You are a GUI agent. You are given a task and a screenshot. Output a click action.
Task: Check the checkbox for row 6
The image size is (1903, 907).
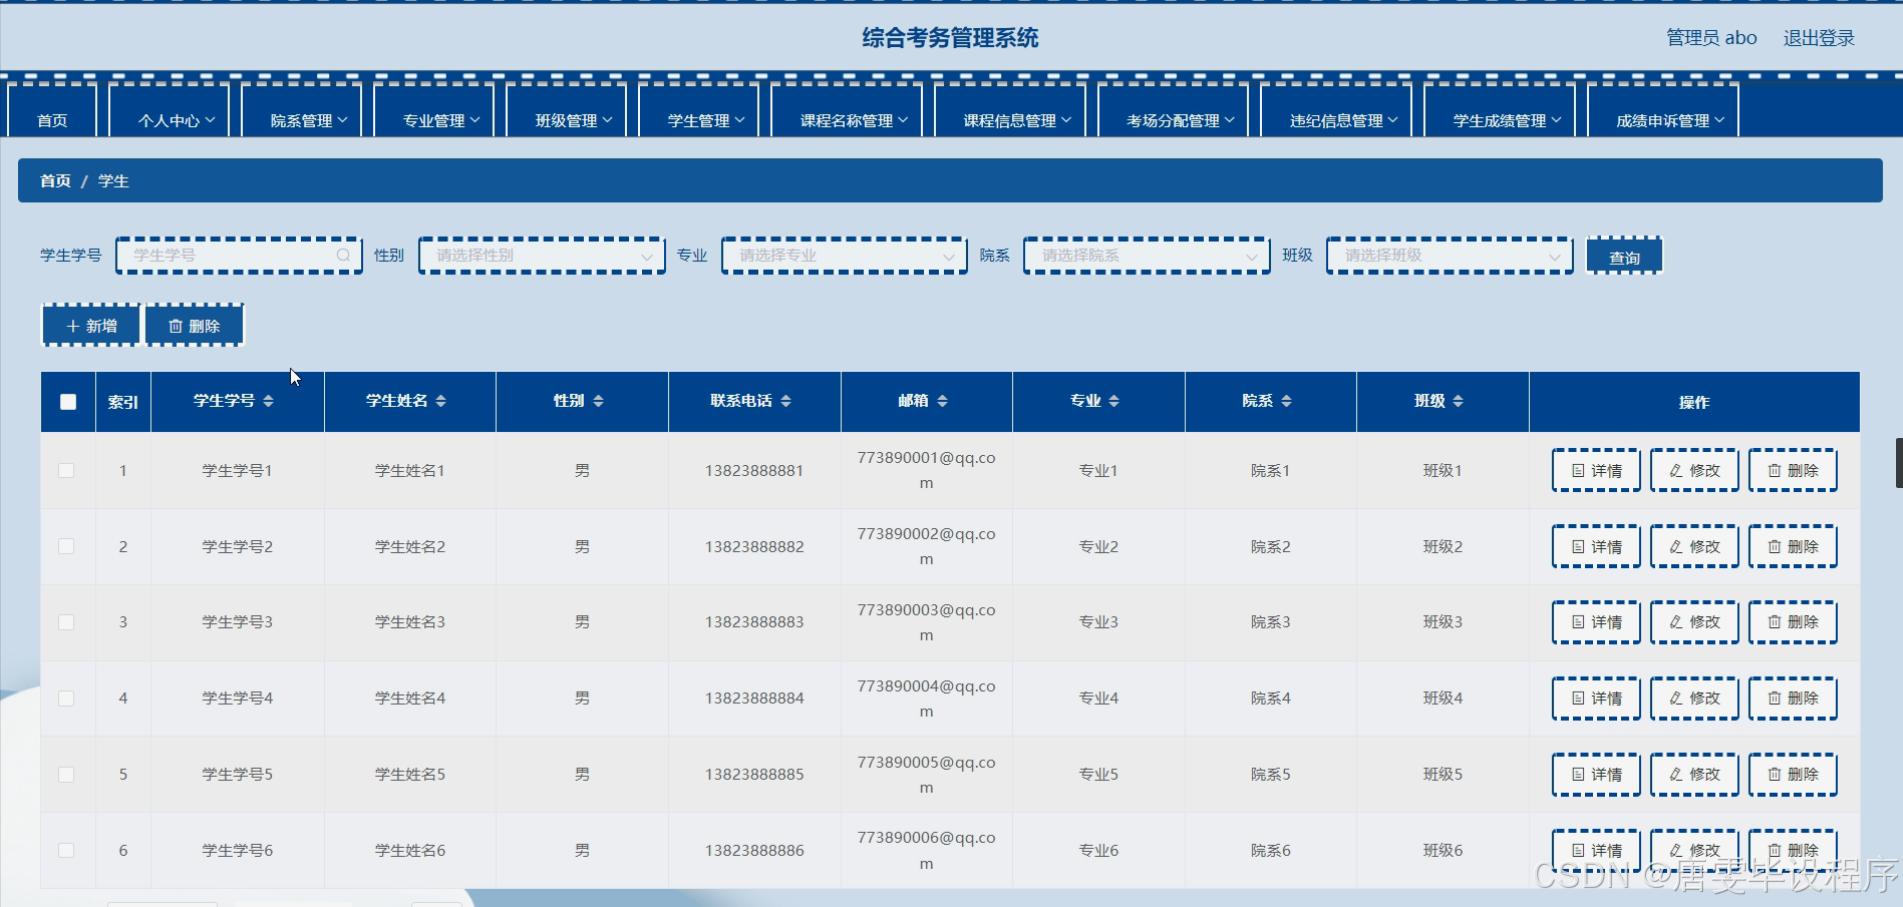pos(66,850)
